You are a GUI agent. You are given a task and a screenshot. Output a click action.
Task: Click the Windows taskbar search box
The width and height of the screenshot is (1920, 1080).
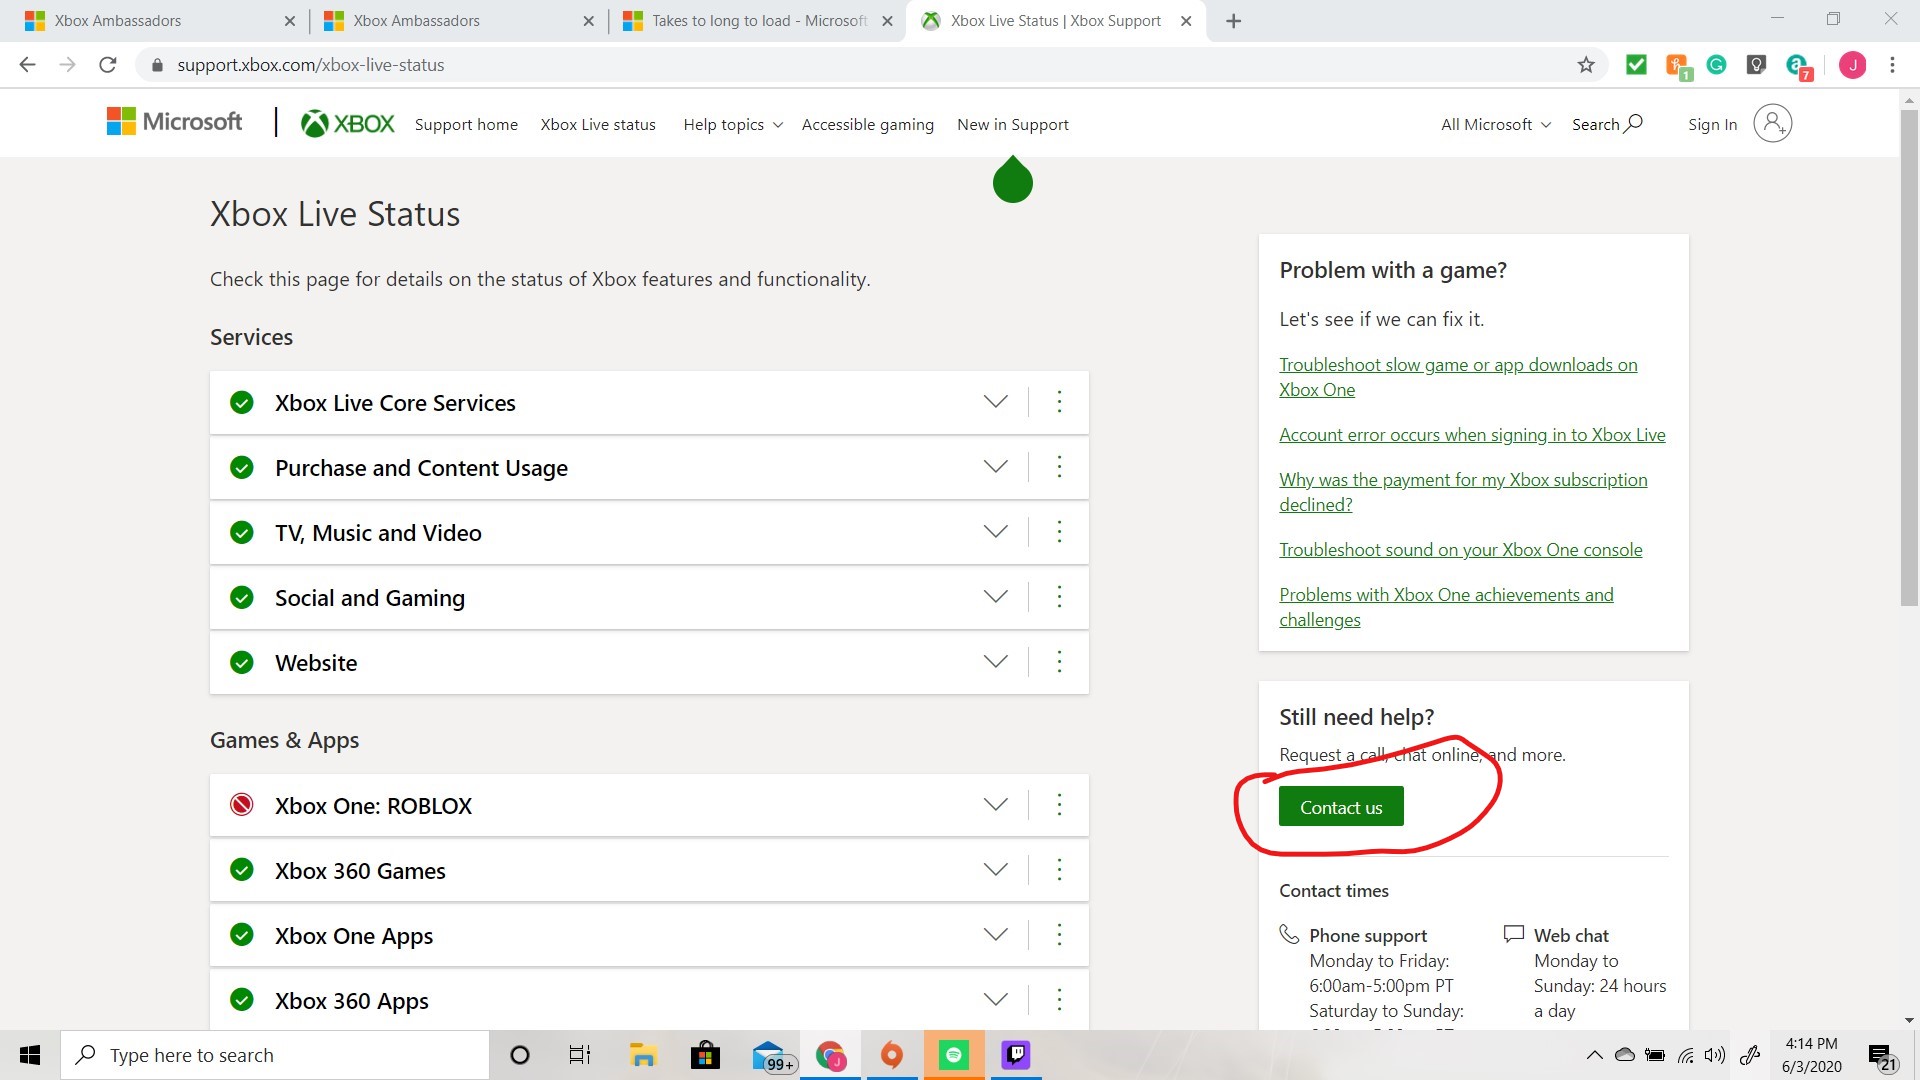(275, 1055)
